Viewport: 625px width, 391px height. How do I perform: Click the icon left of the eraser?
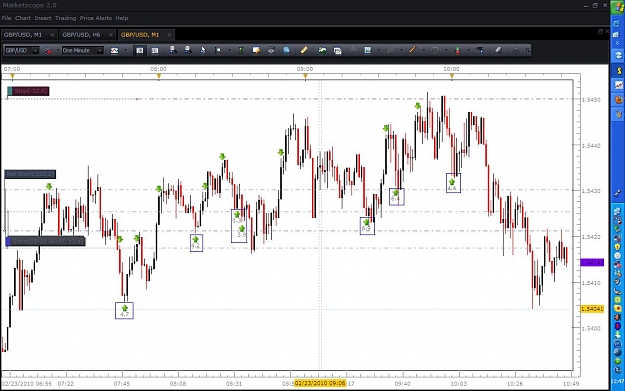click(480, 50)
